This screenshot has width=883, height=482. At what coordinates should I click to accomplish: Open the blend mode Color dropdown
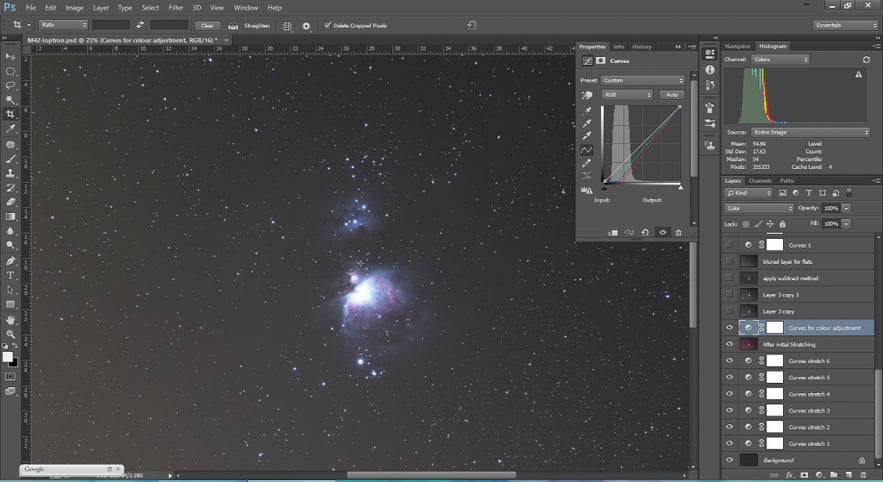(759, 208)
